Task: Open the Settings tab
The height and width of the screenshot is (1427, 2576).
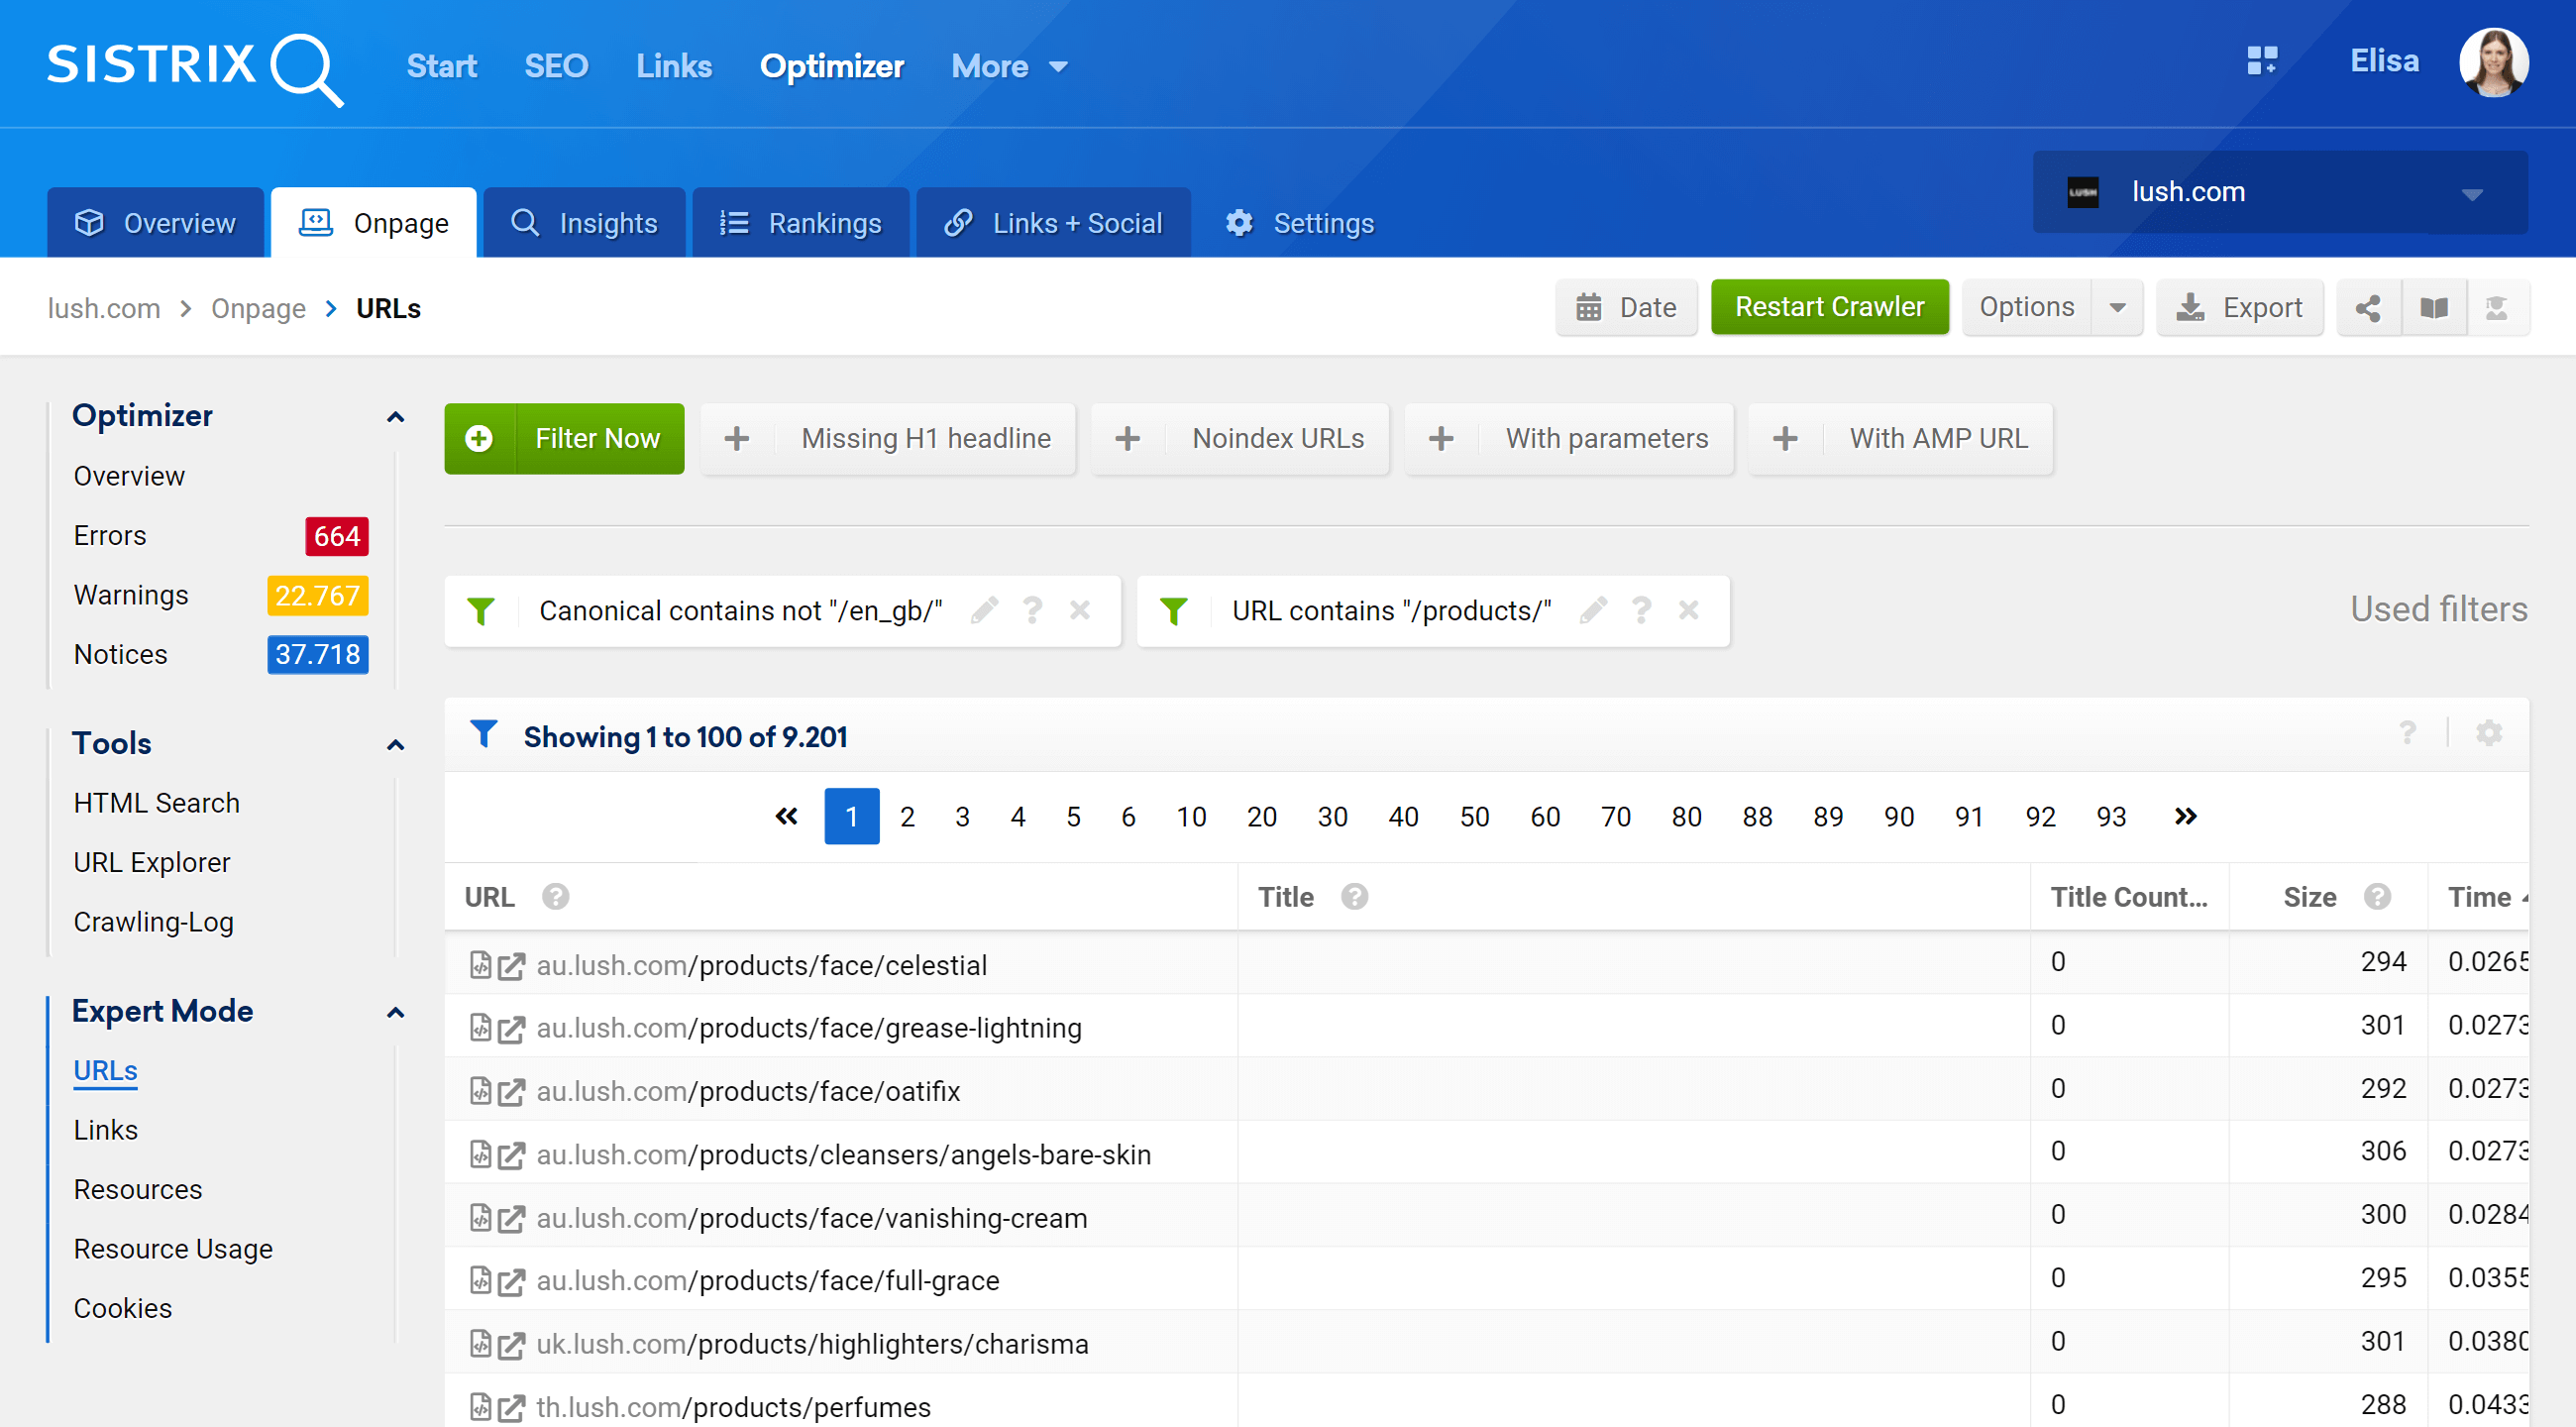Action: click(x=1300, y=223)
